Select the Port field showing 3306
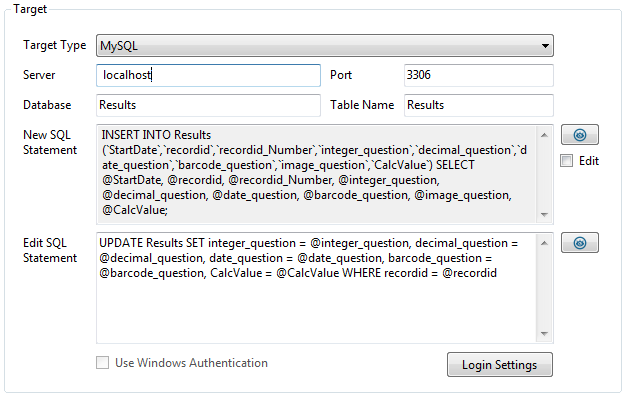Viewport: 624px width, 396px height. click(479, 75)
